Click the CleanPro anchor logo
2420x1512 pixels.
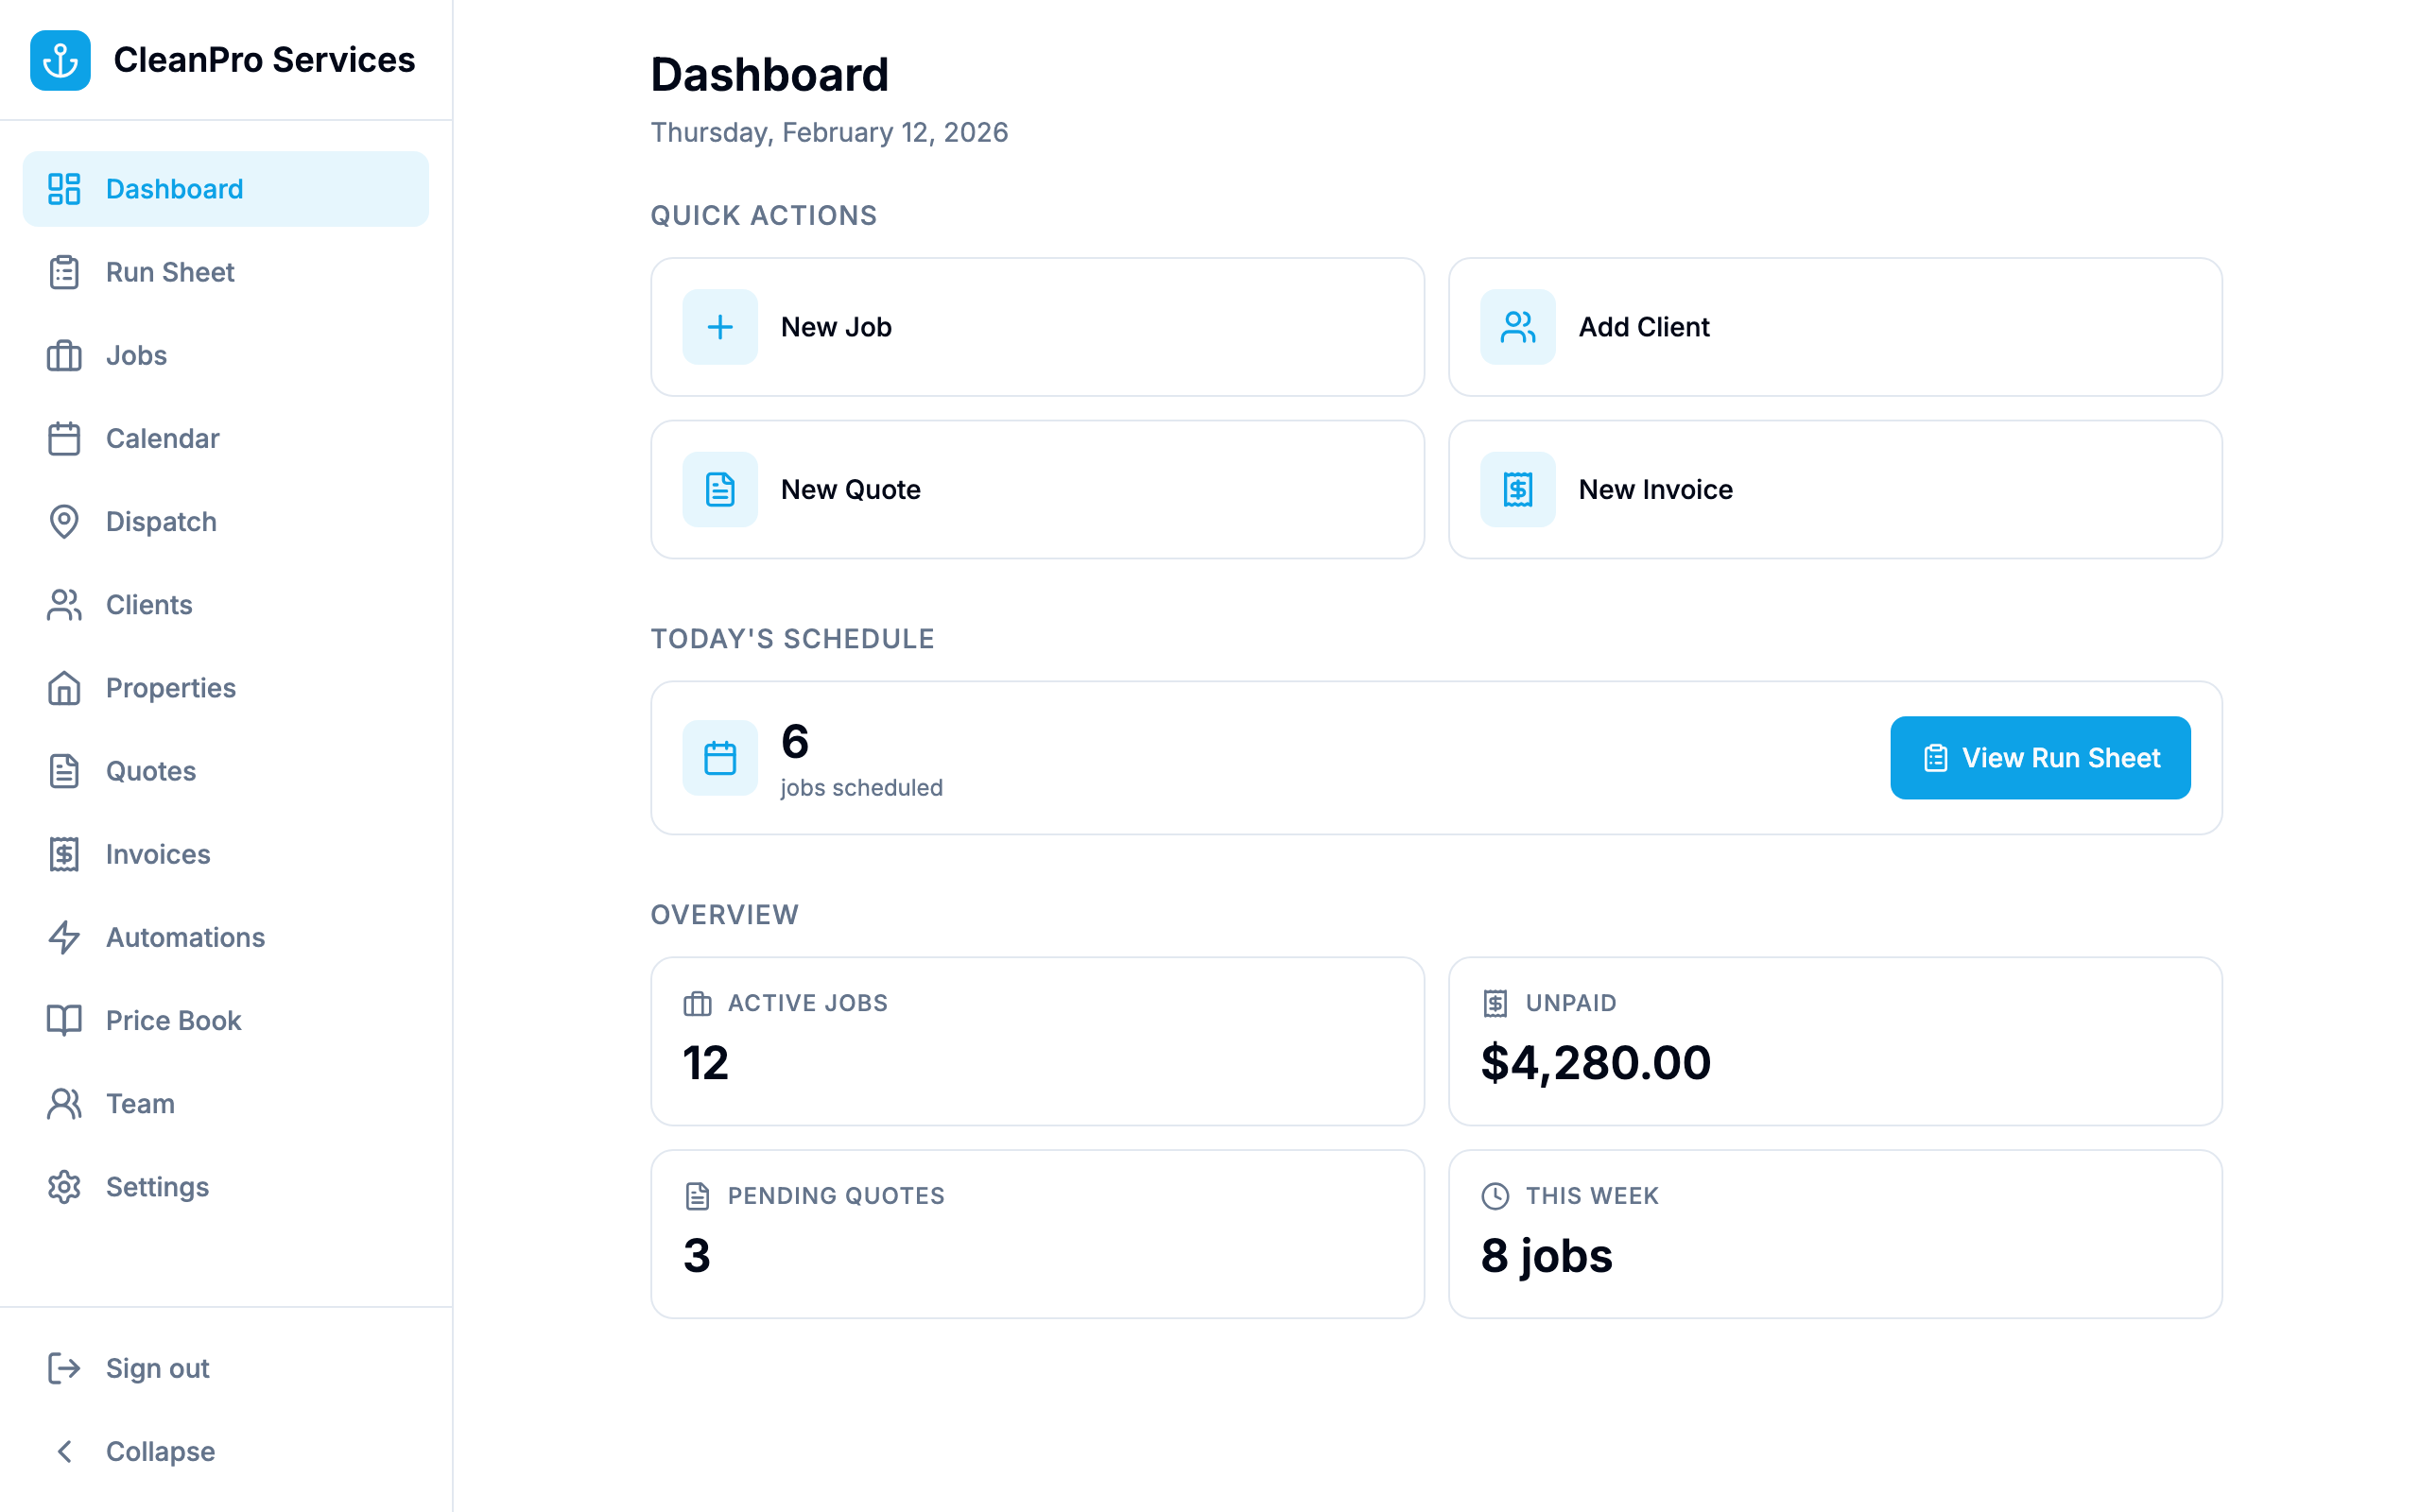tap(60, 60)
